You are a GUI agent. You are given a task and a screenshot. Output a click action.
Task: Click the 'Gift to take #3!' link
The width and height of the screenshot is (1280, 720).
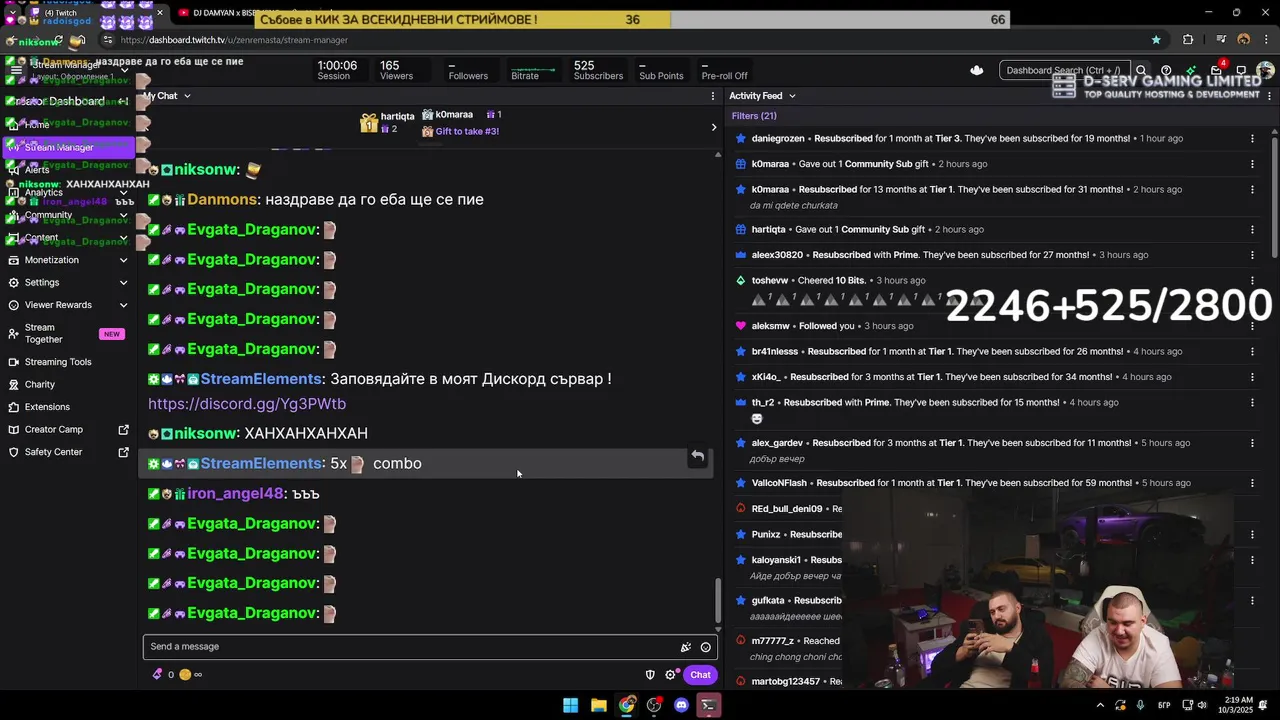click(467, 131)
